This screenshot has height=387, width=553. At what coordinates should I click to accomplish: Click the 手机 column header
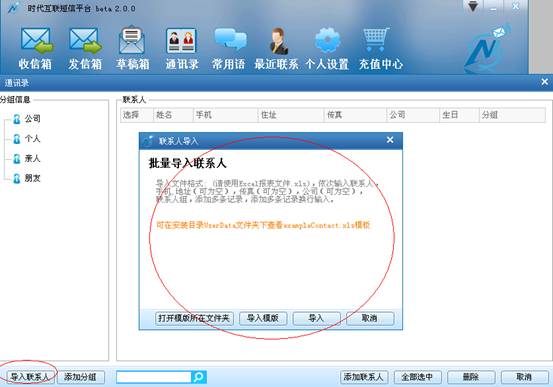point(225,115)
